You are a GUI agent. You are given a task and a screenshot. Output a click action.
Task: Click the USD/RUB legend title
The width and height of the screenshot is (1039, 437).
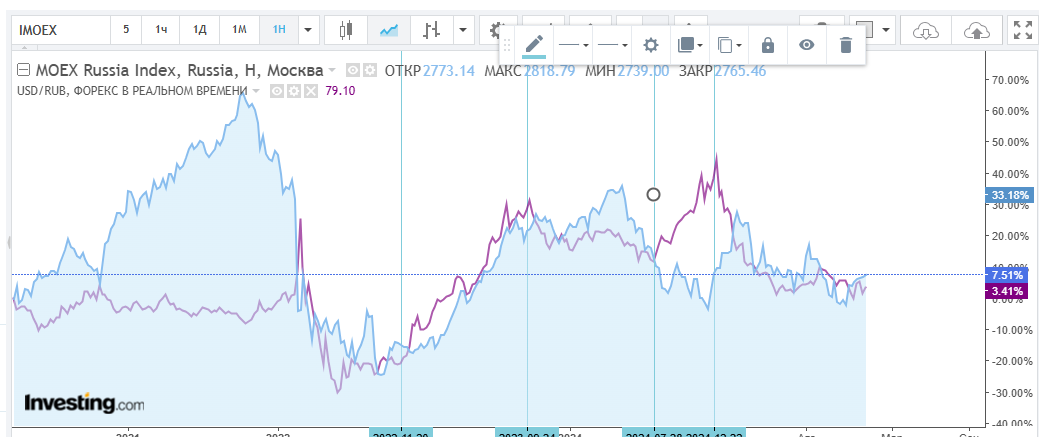pos(133,90)
